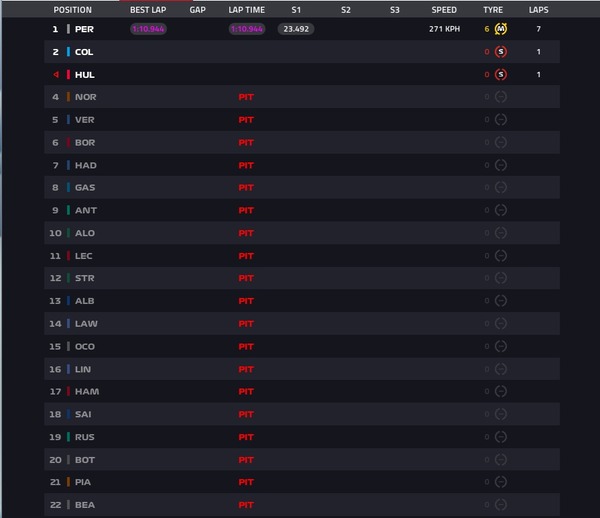Select the PIA driver row
This screenshot has height=518, width=600.
[x=302, y=482]
